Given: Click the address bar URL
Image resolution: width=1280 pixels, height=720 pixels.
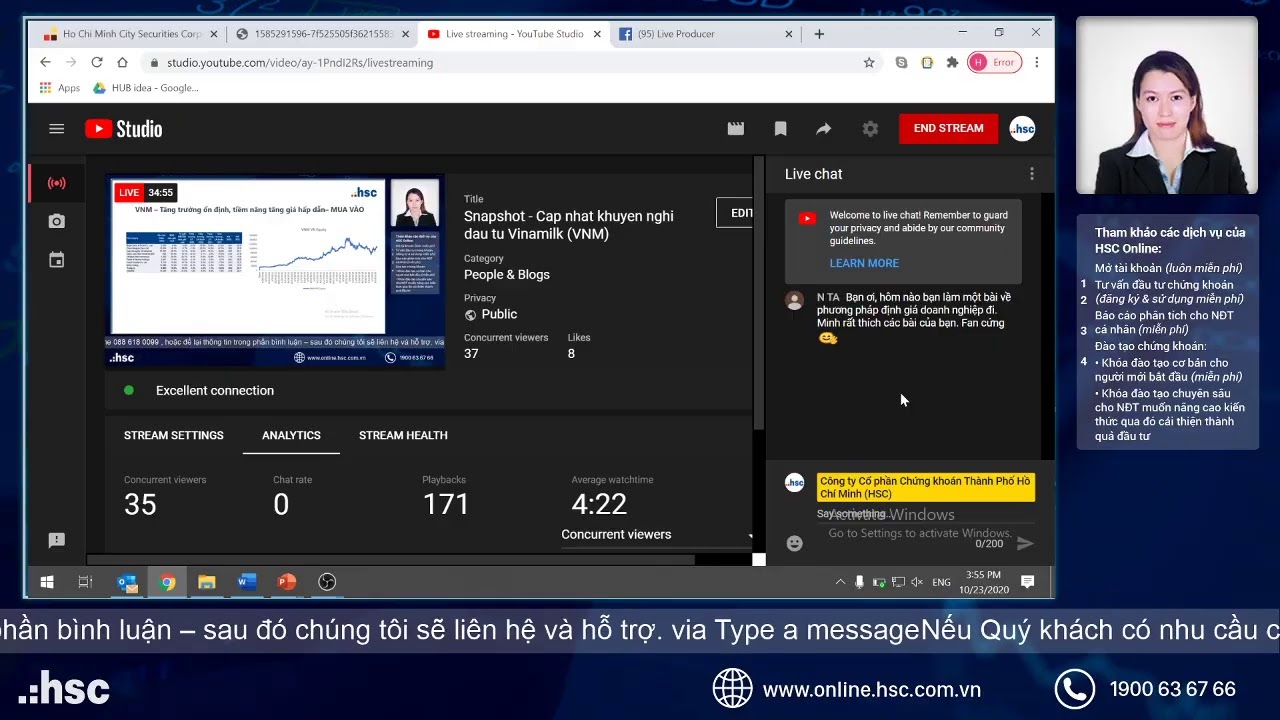Looking at the screenshot, I should point(300,62).
